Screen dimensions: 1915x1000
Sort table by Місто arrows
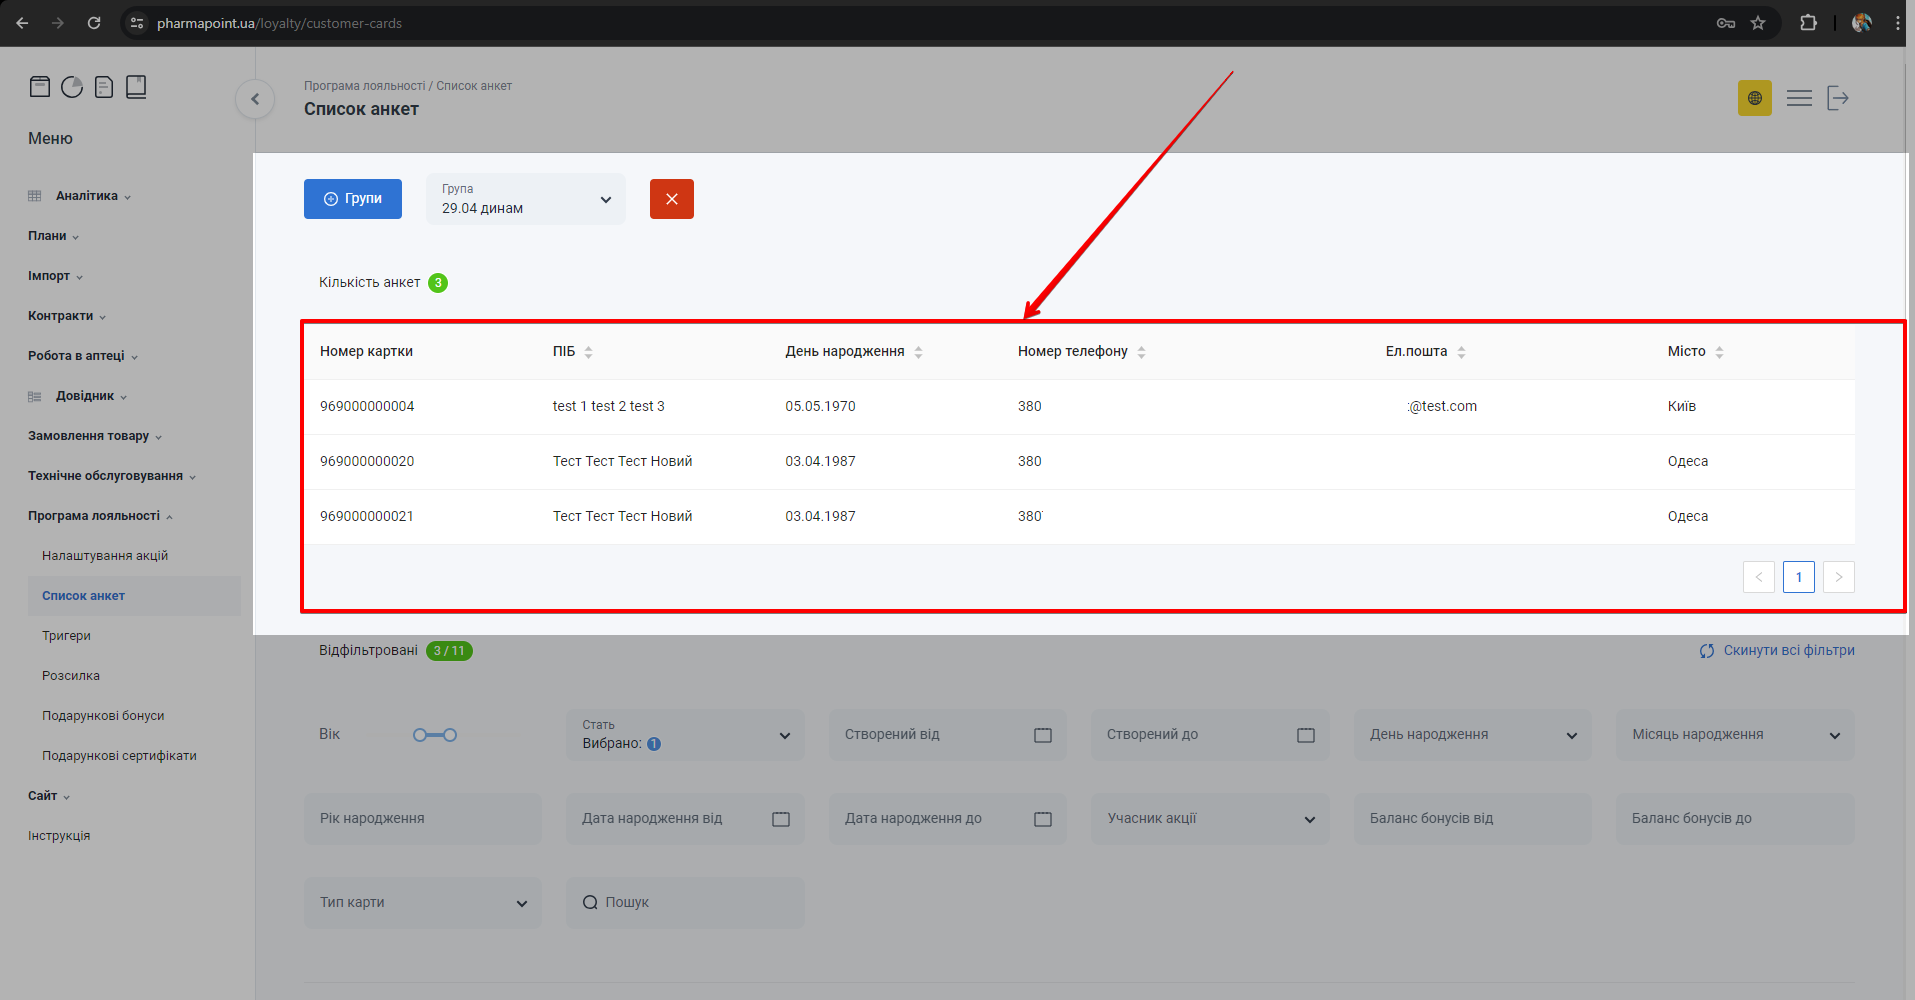pos(1719,352)
